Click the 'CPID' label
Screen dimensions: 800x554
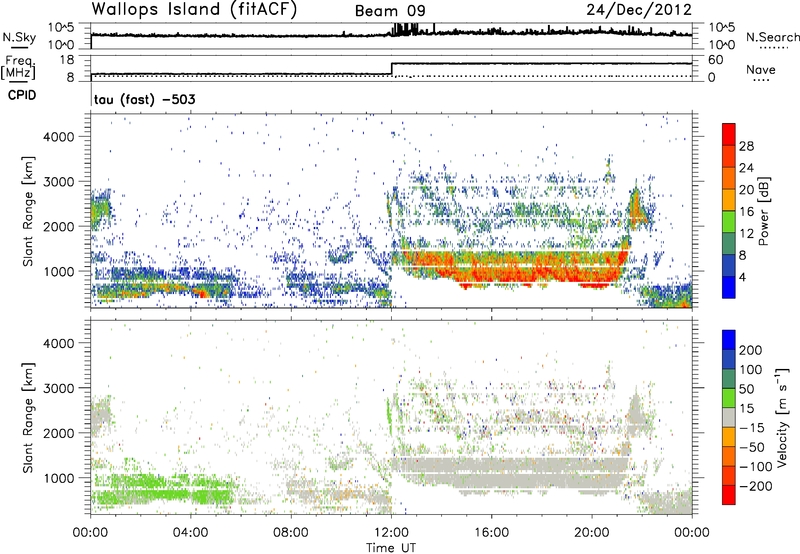pos(21,95)
